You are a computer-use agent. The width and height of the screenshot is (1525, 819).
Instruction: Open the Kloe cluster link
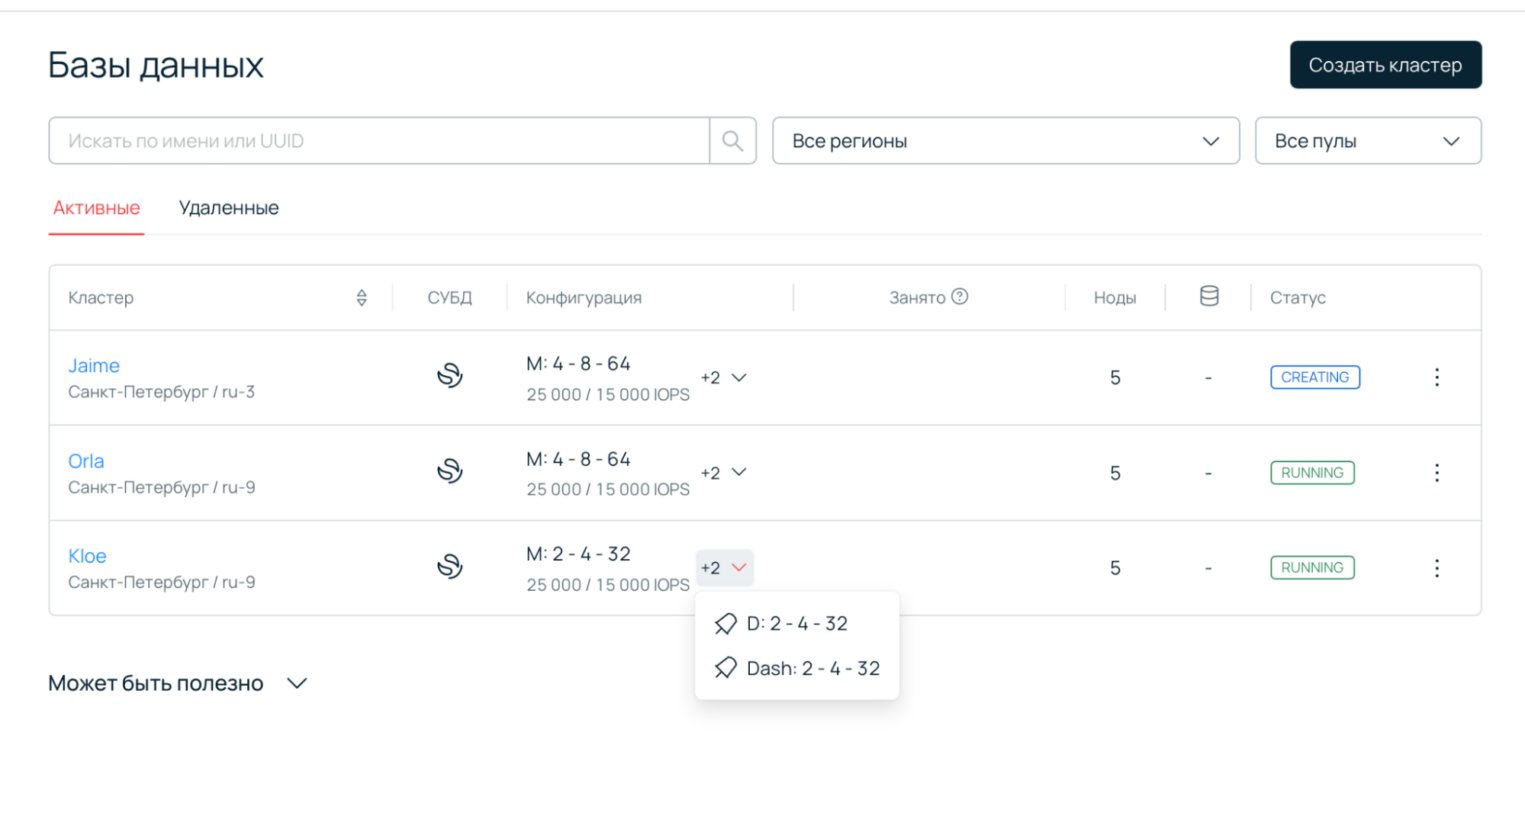tap(87, 556)
